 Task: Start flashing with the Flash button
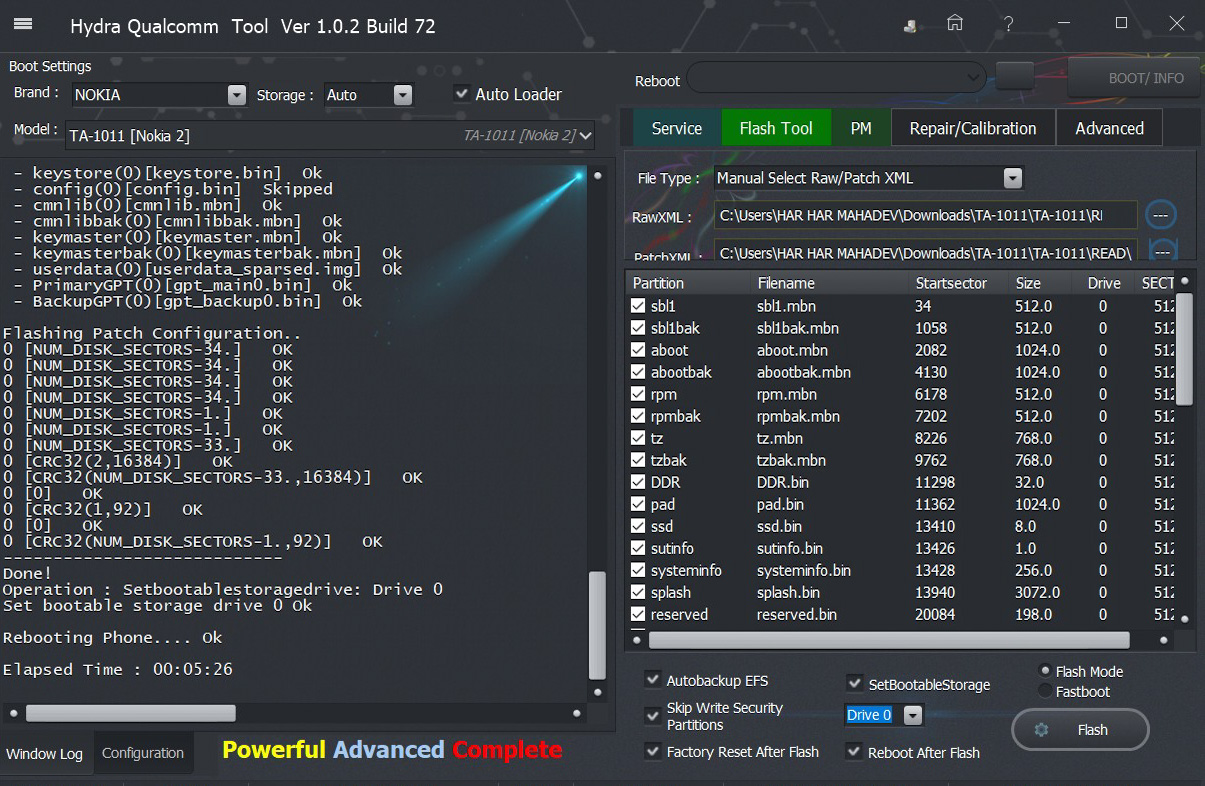coord(1080,730)
